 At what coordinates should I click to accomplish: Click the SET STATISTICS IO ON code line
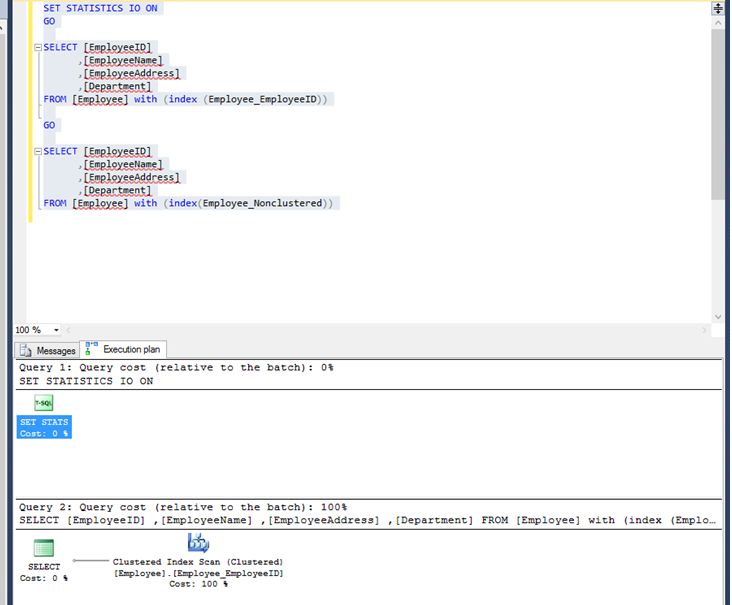(x=100, y=8)
